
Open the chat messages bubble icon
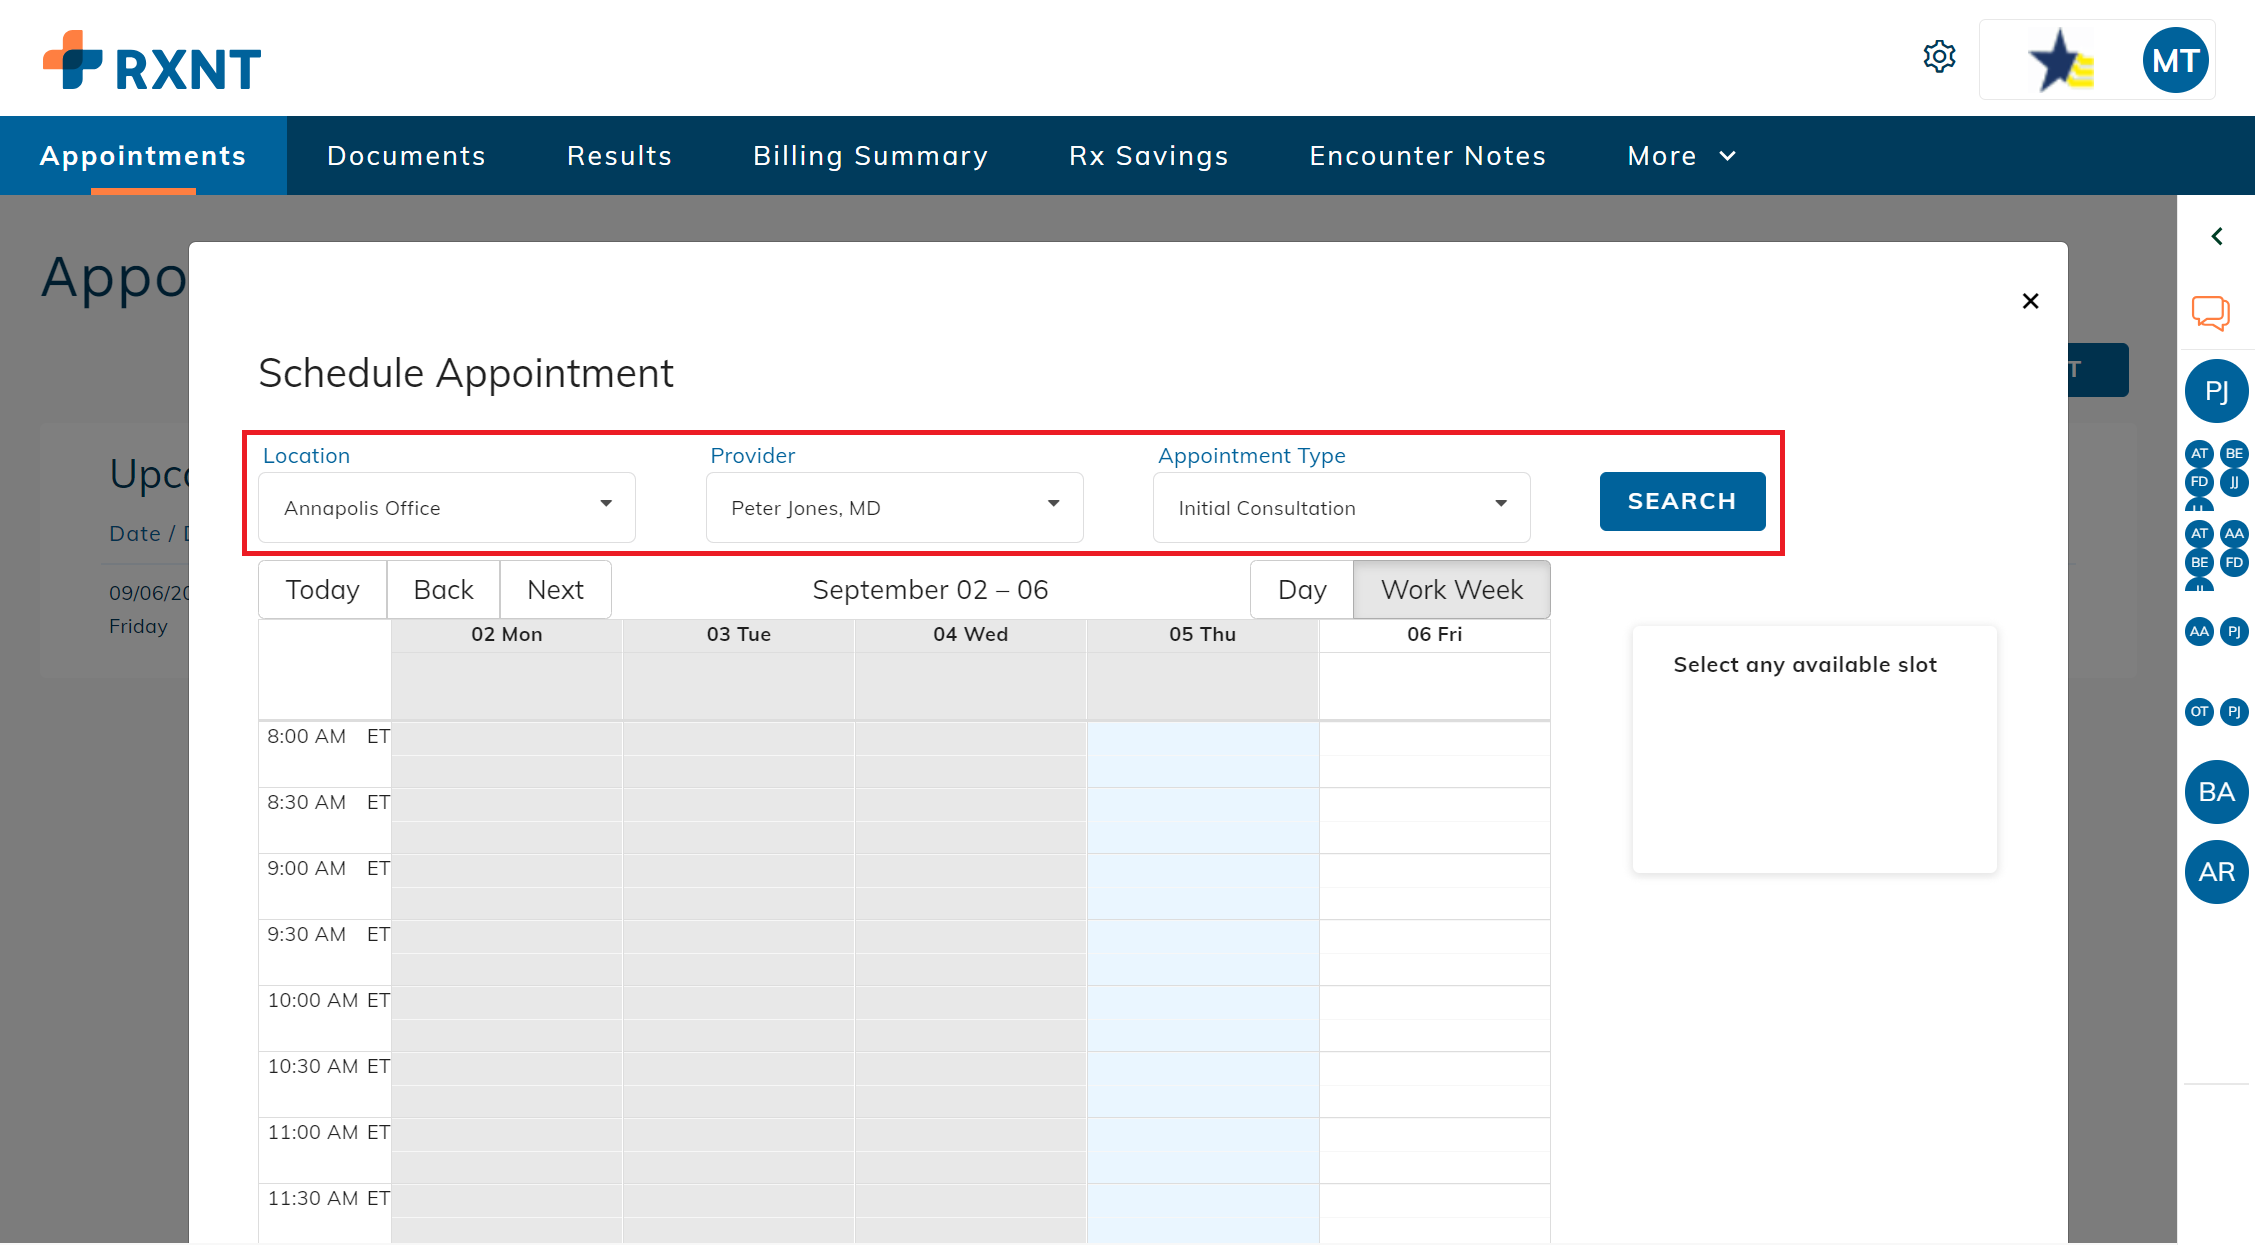[2211, 312]
